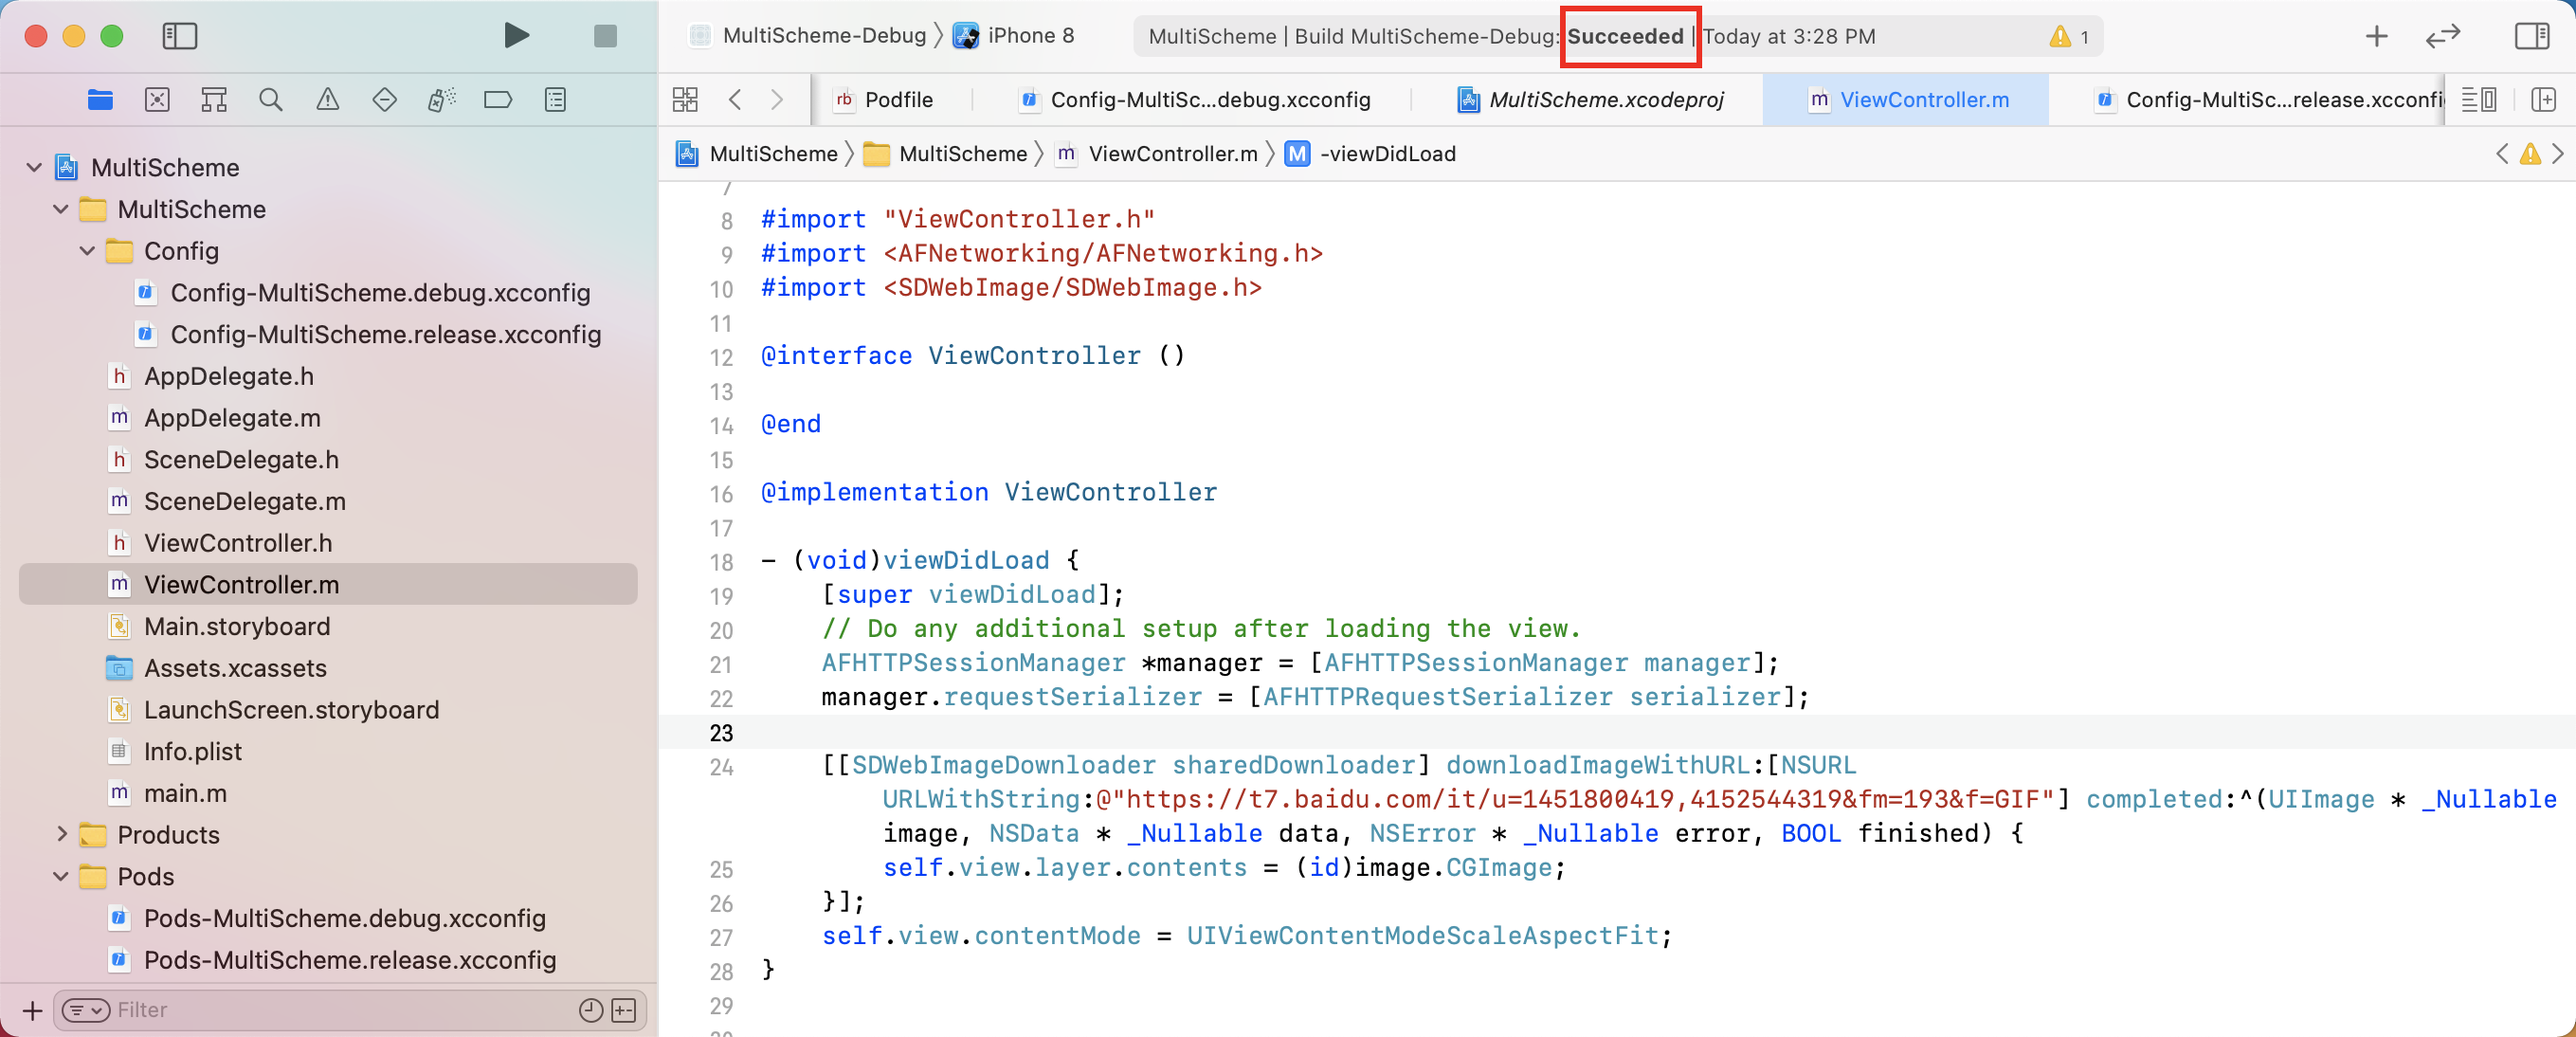Screen dimensions: 2576x1037
Task: Open the Source Control navigator icon
Action: coord(157,99)
